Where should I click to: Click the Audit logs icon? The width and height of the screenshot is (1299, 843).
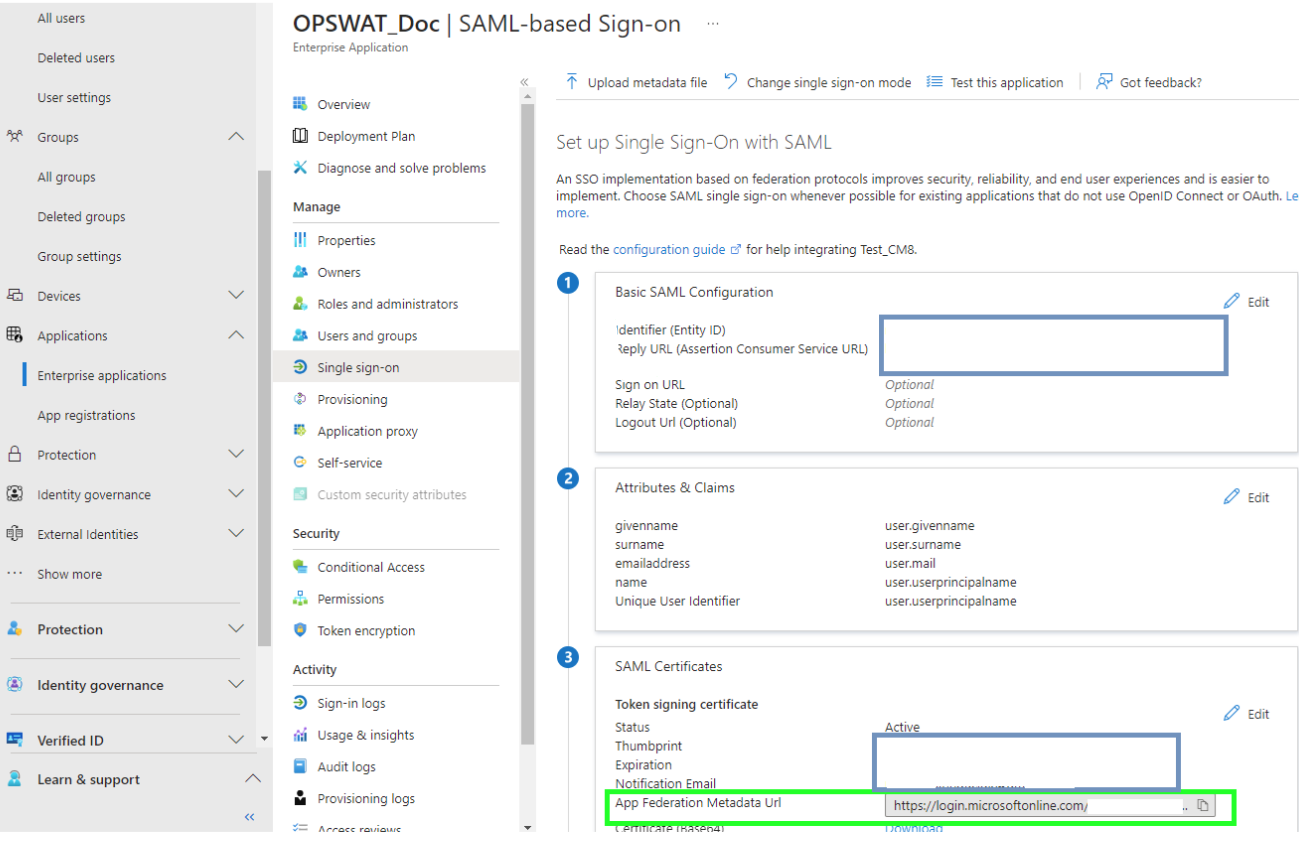pyautogui.click(x=300, y=767)
